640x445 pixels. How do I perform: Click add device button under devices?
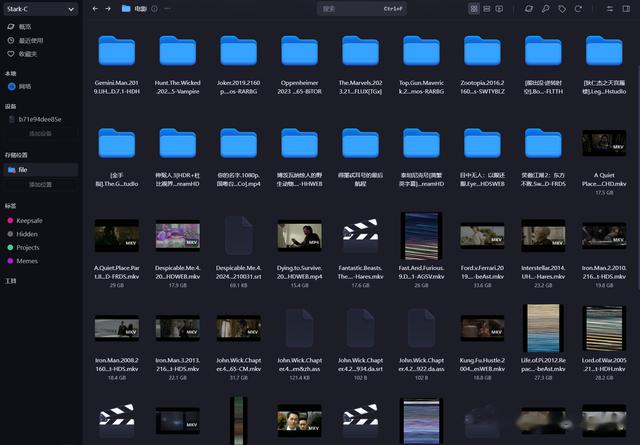40,134
